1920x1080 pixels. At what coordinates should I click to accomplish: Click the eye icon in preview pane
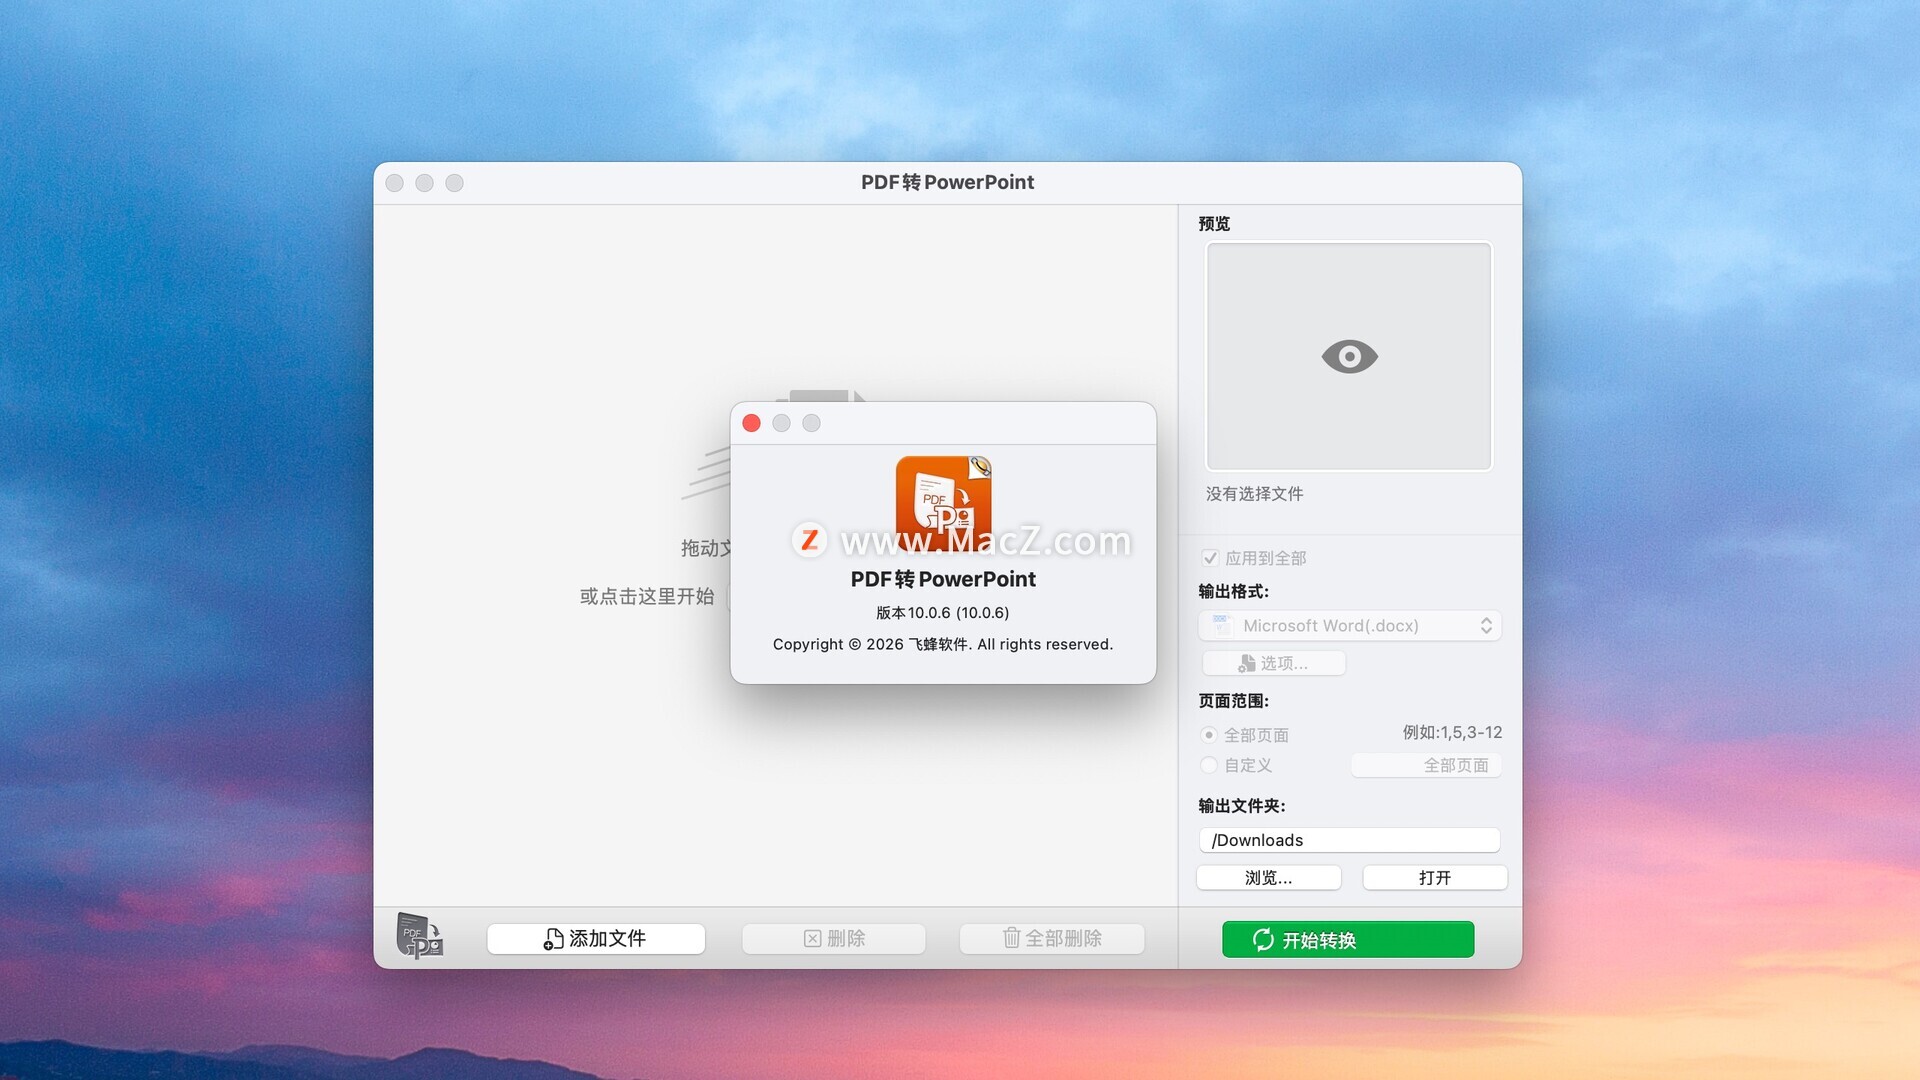(1349, 356)
